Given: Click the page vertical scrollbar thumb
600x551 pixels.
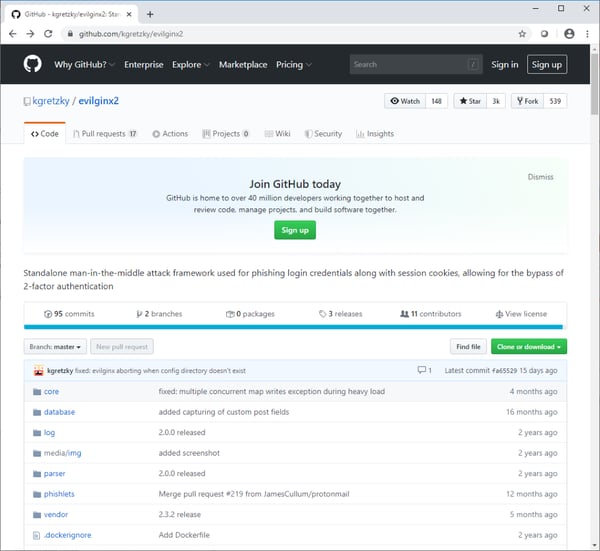Looking at the screenshot, I should pyautogui.click(x=594, y=83).
